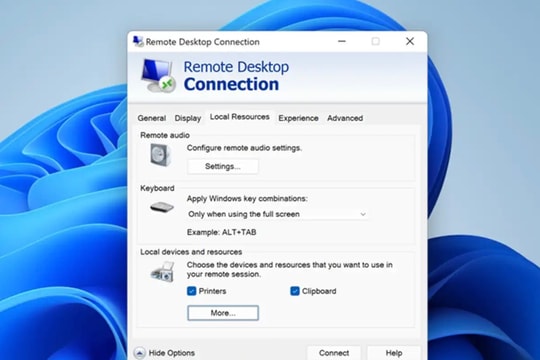Screen dimensions: 540x360
Task: Uncheck the Clipboard checkbox
Action: point(295,291)
